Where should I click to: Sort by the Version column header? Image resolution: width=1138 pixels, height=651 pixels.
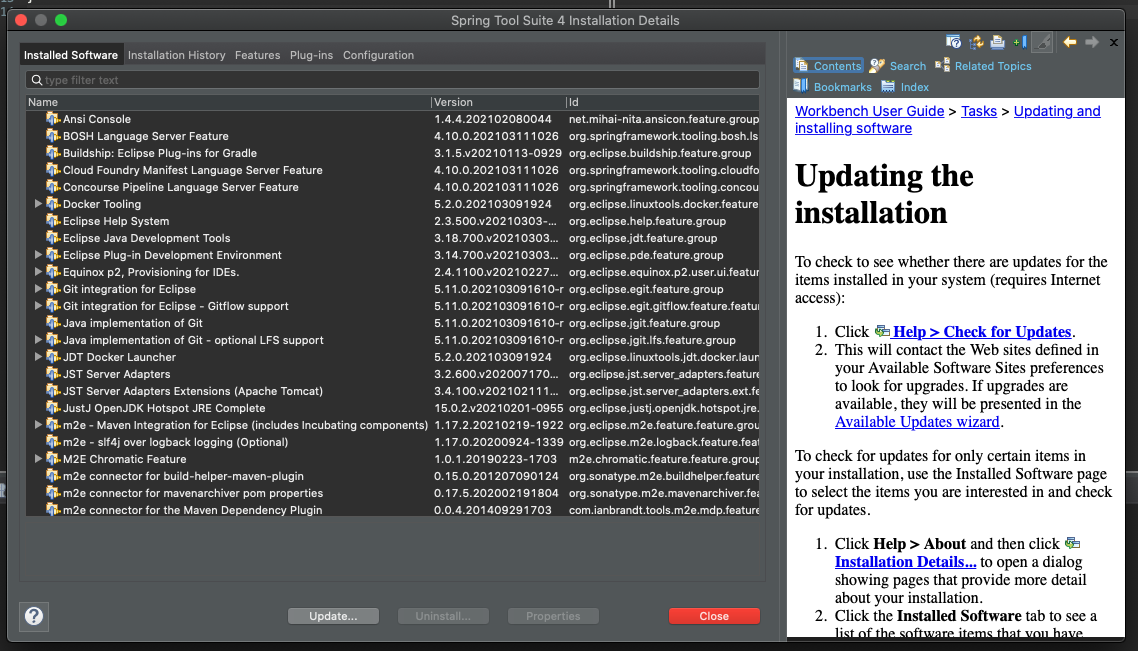[498, 102]
